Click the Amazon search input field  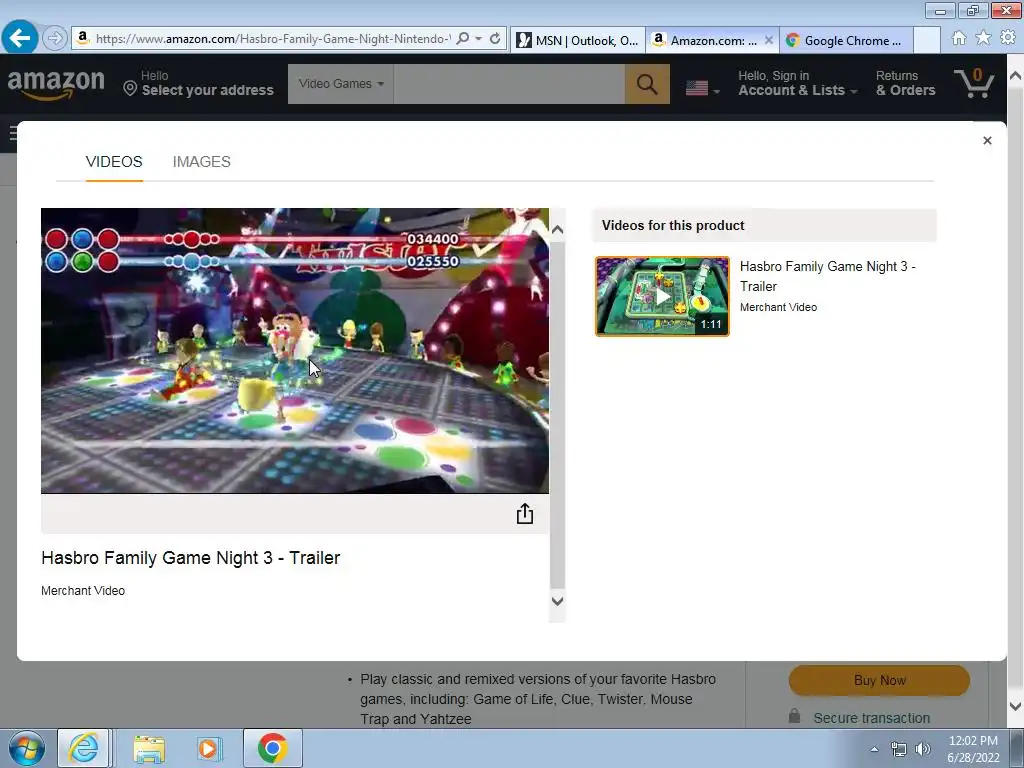509,84
